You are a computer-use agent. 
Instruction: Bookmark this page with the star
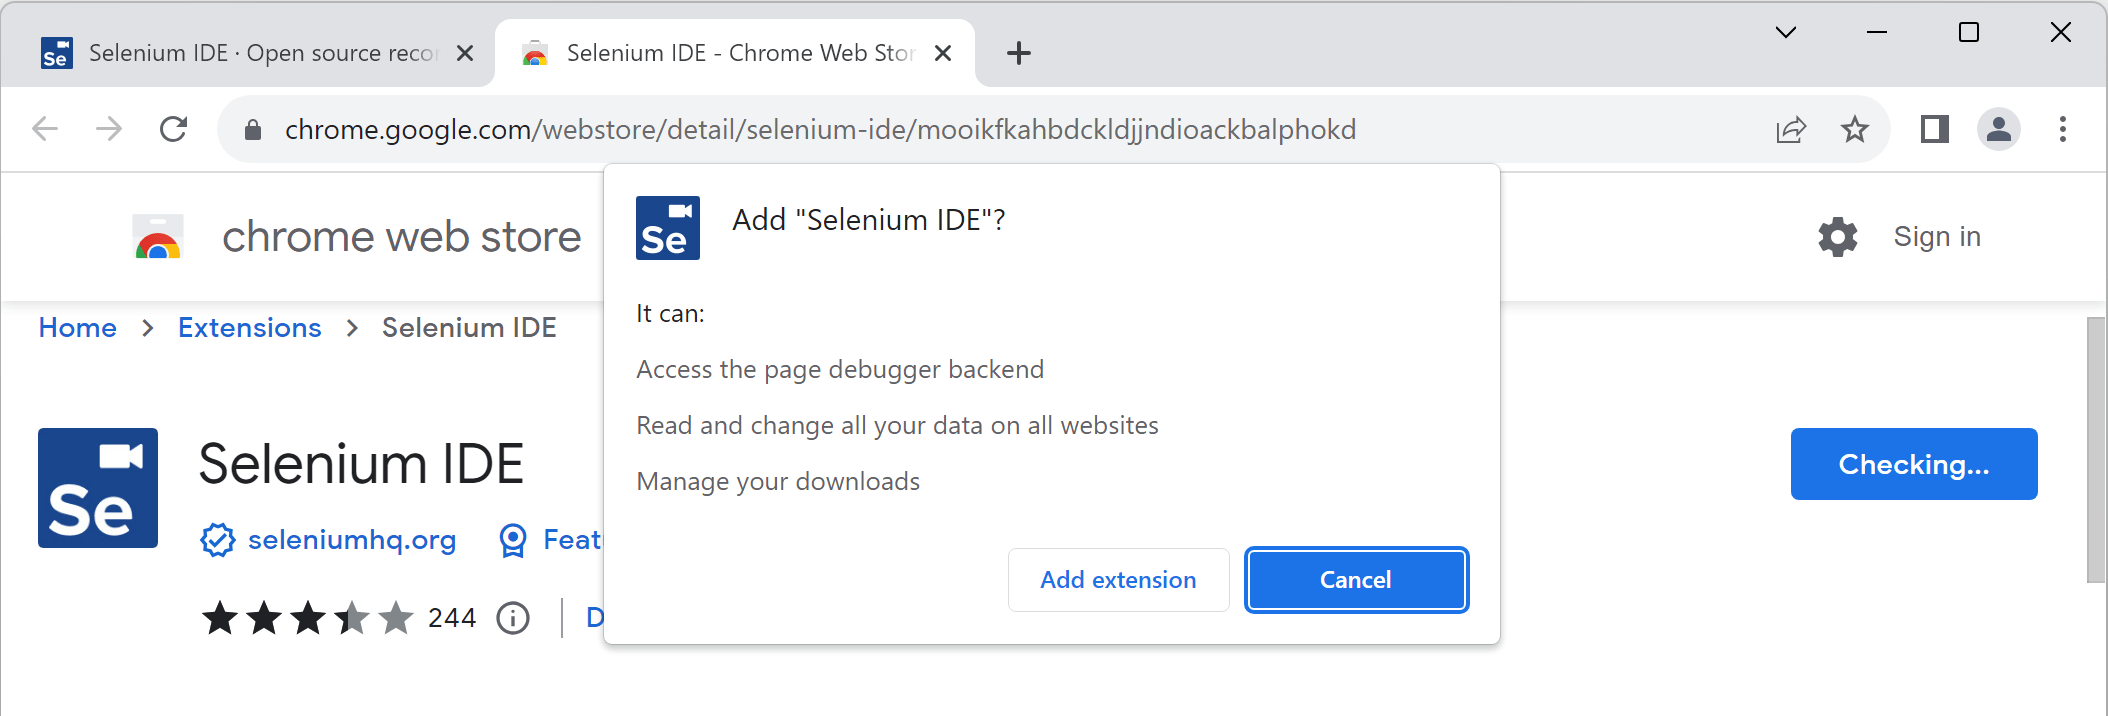(1855, 128)
